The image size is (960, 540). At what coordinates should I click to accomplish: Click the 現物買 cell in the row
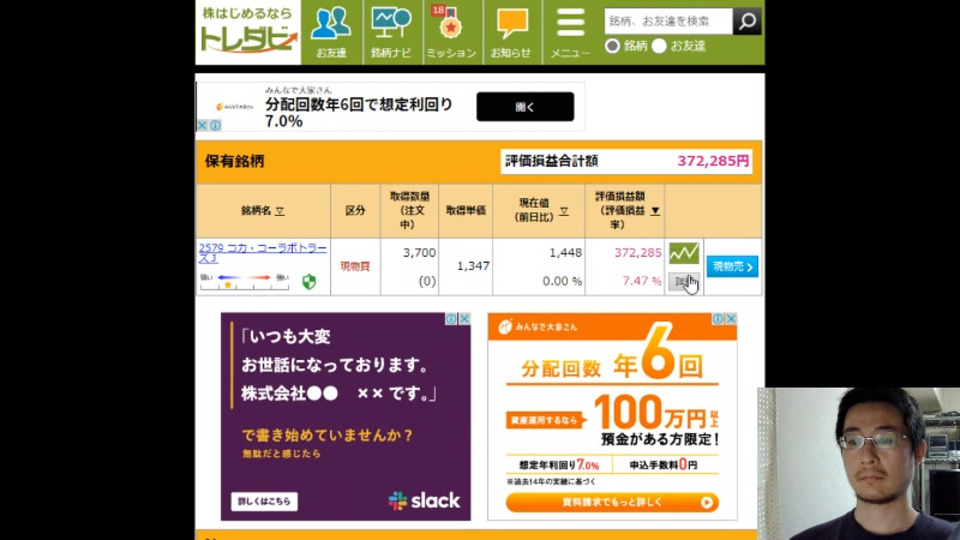tap(355, 266)
